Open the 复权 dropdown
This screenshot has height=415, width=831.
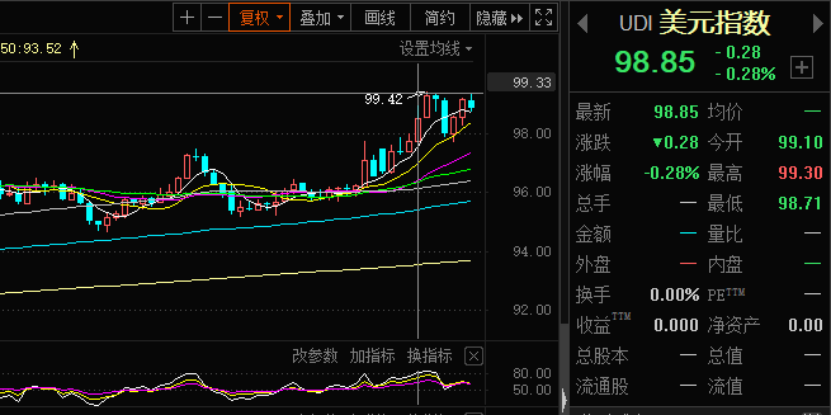tap(260, 18)
